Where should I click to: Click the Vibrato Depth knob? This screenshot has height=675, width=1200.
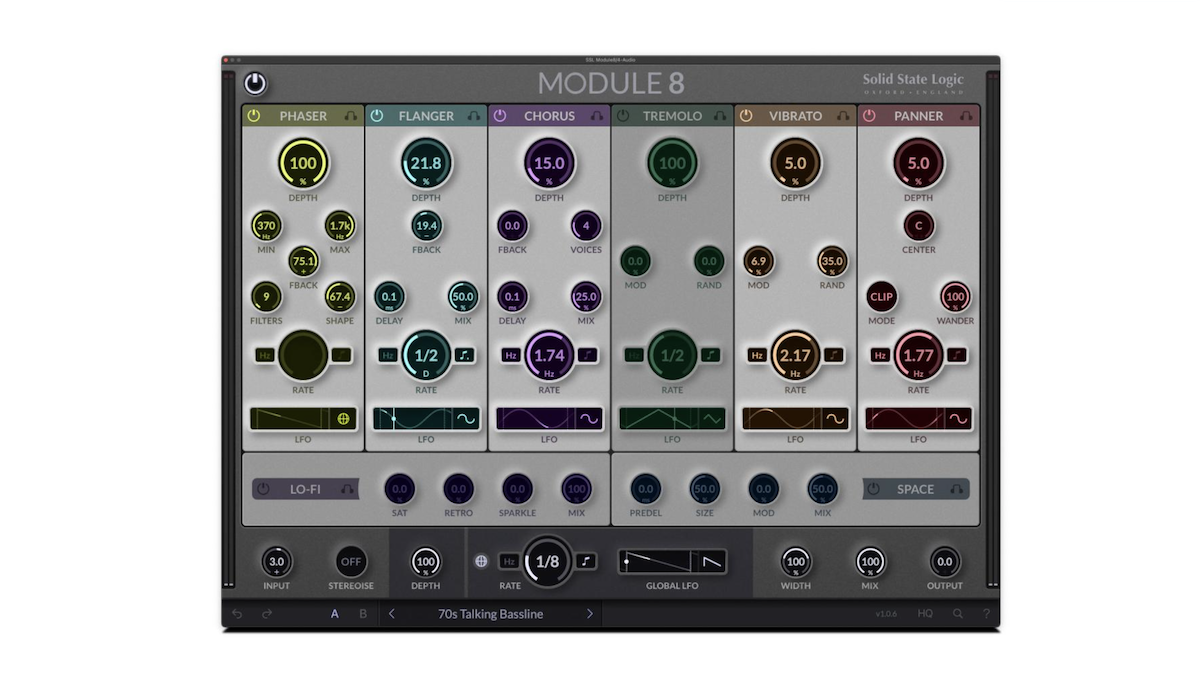click(795, 164)
